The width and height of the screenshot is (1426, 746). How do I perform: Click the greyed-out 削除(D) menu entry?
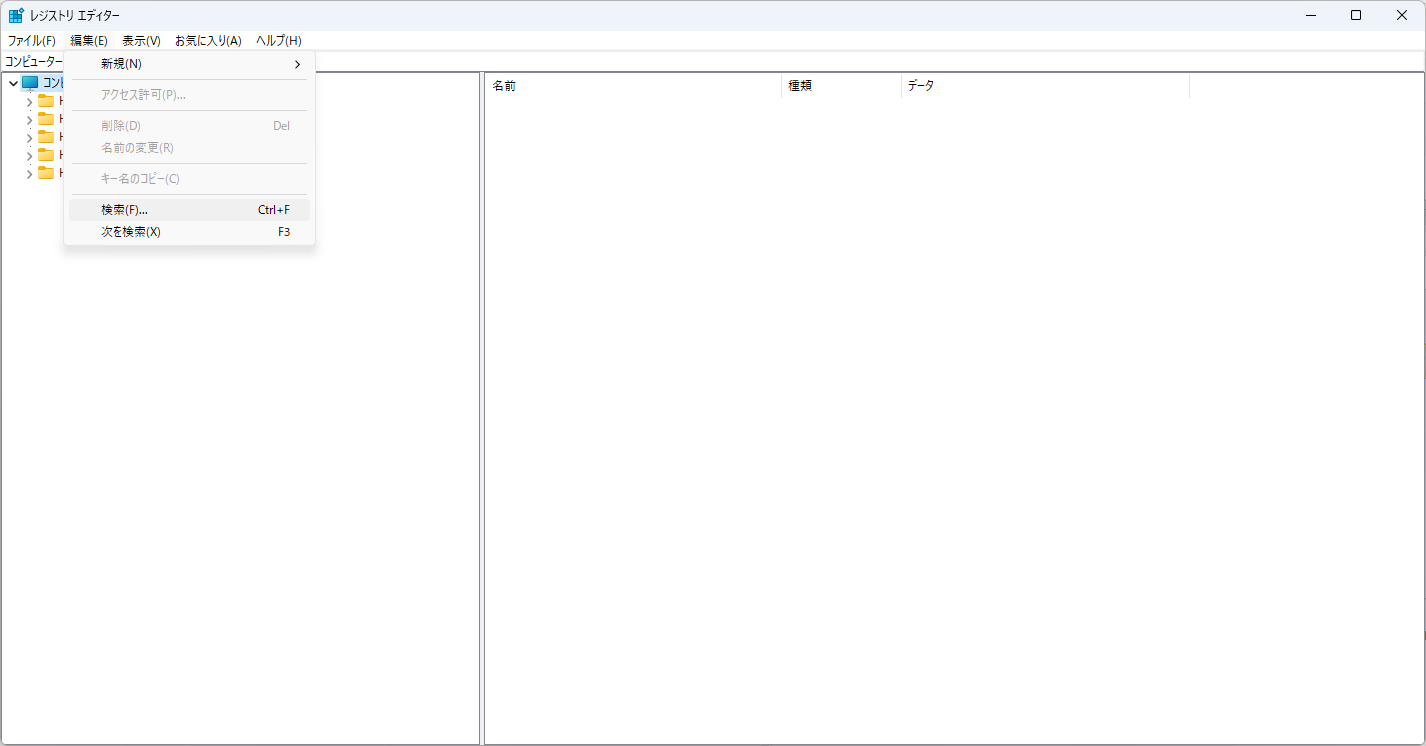coord(189,126)
